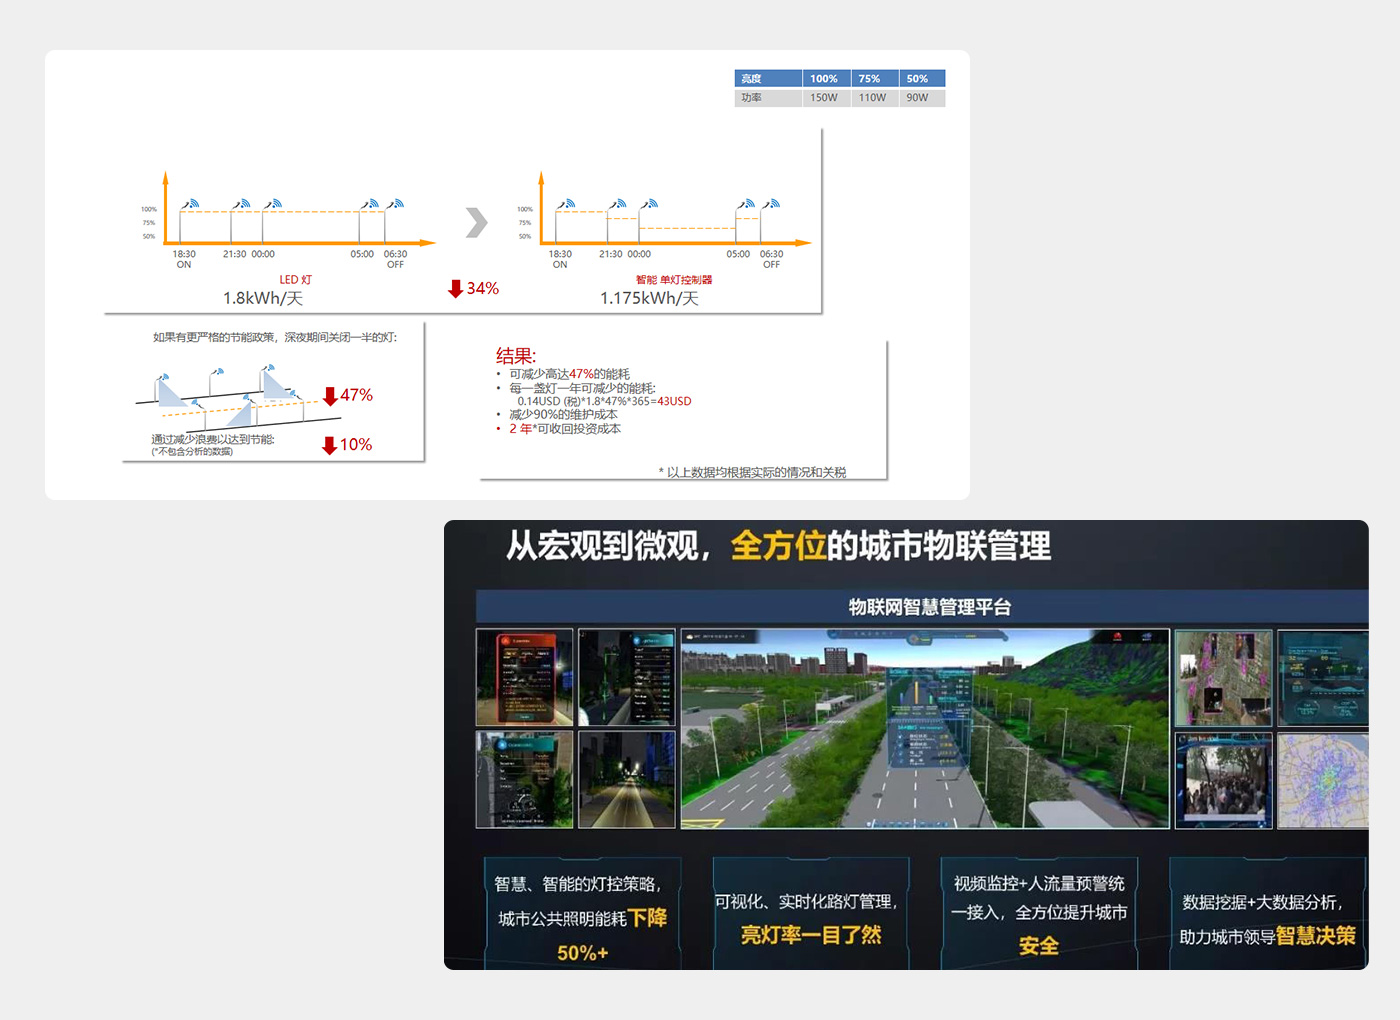Click the street lamp icon above 00:00 in the 智能 单灯控制器 chart
The image size is (1400, 1020).
(x=649, y=204)
